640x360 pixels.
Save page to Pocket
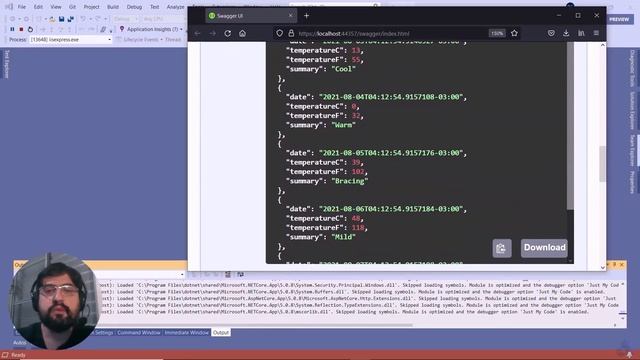pos(551,33)
